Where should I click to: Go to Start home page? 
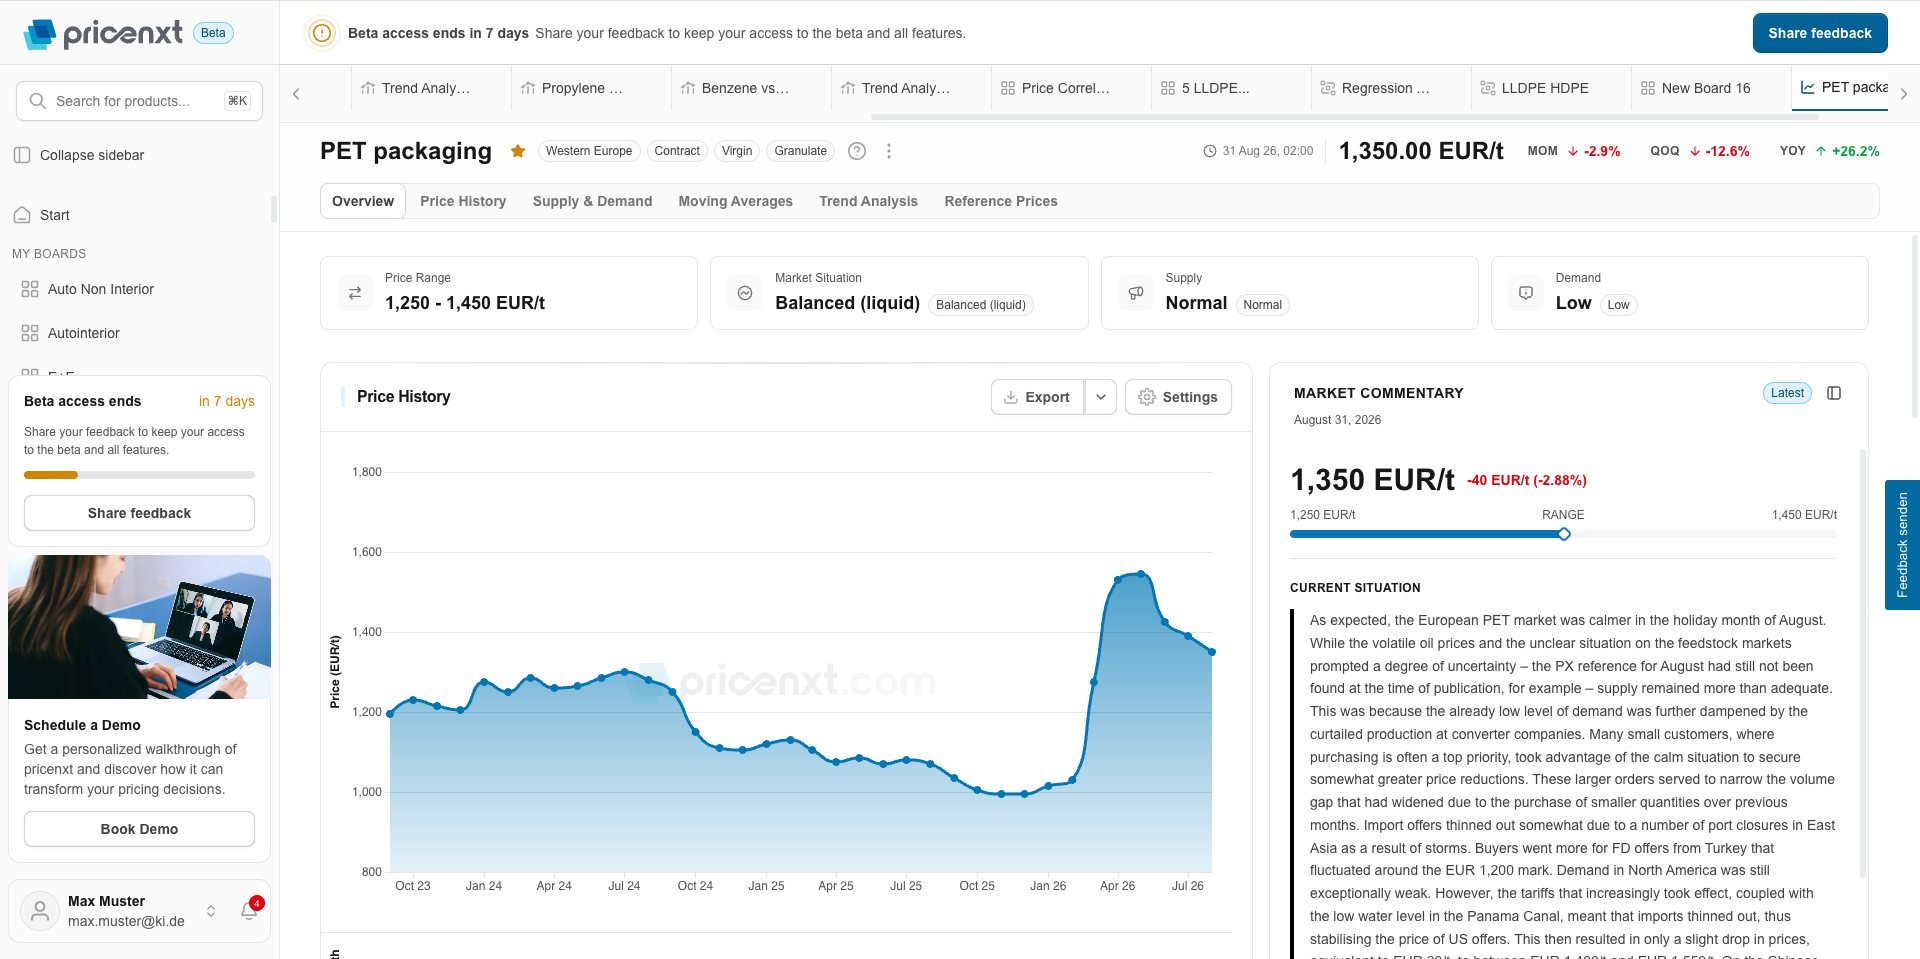pos(42,215)
